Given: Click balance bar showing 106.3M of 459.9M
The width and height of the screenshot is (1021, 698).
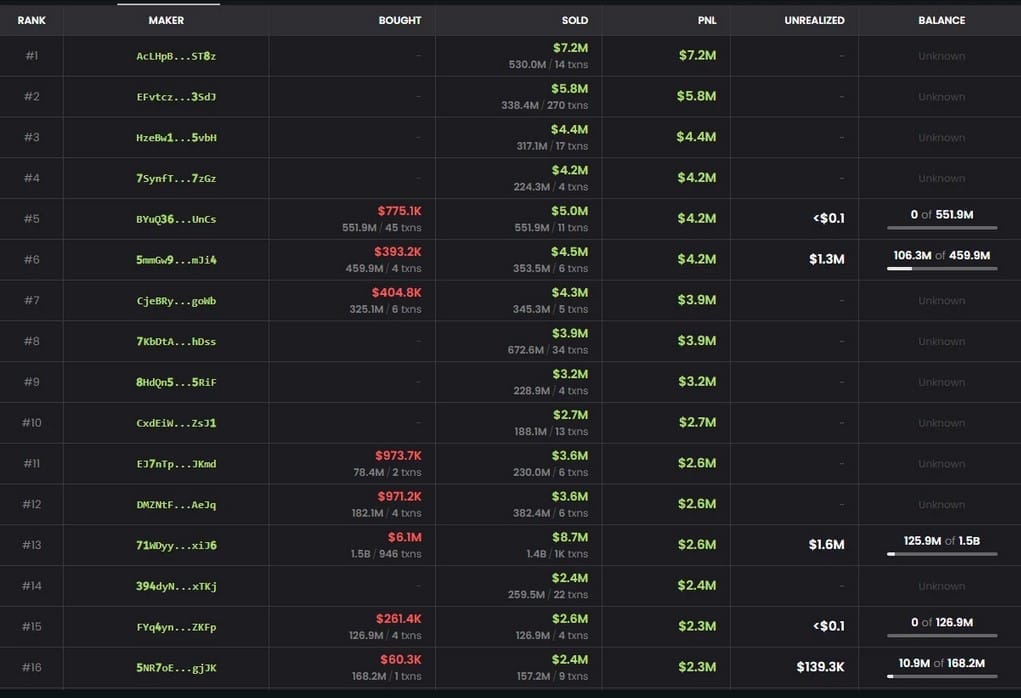Looking at the screenshot, I should pyautogui.click(x=941, y=269).
